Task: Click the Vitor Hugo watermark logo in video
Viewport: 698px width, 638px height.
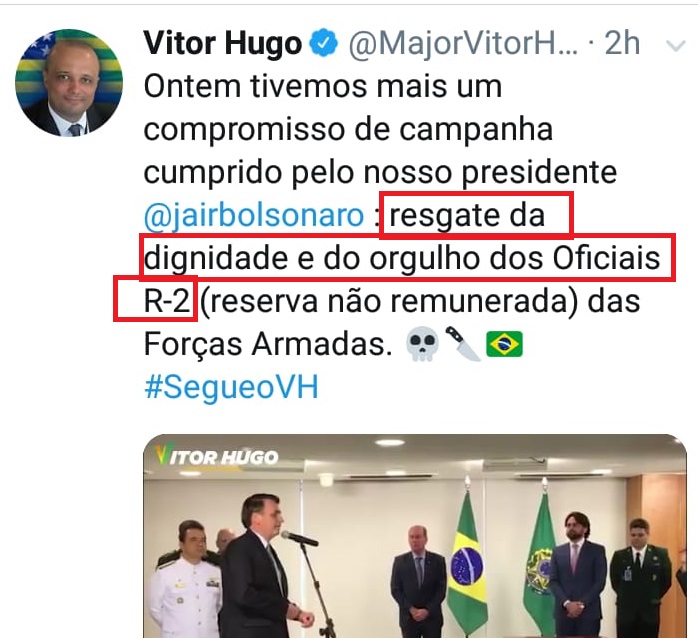Action: point(217,456)
